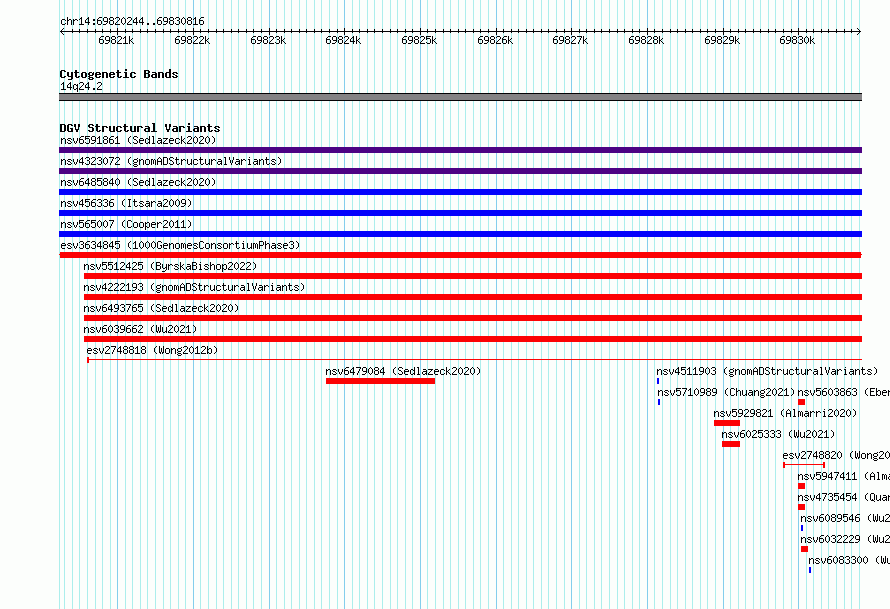The height and width of the screenshot is (609, 890).
Task: Click the red bar of nsv5512425
Action: click(x=473, y=276)
